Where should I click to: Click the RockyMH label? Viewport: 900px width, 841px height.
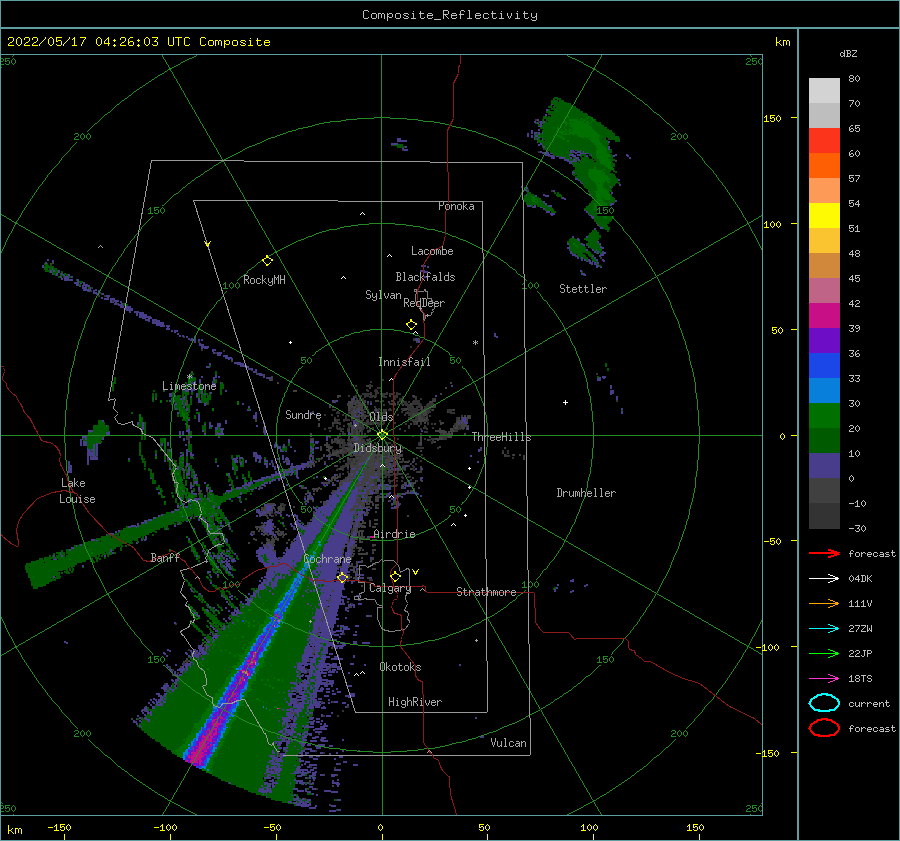[264, 280]
